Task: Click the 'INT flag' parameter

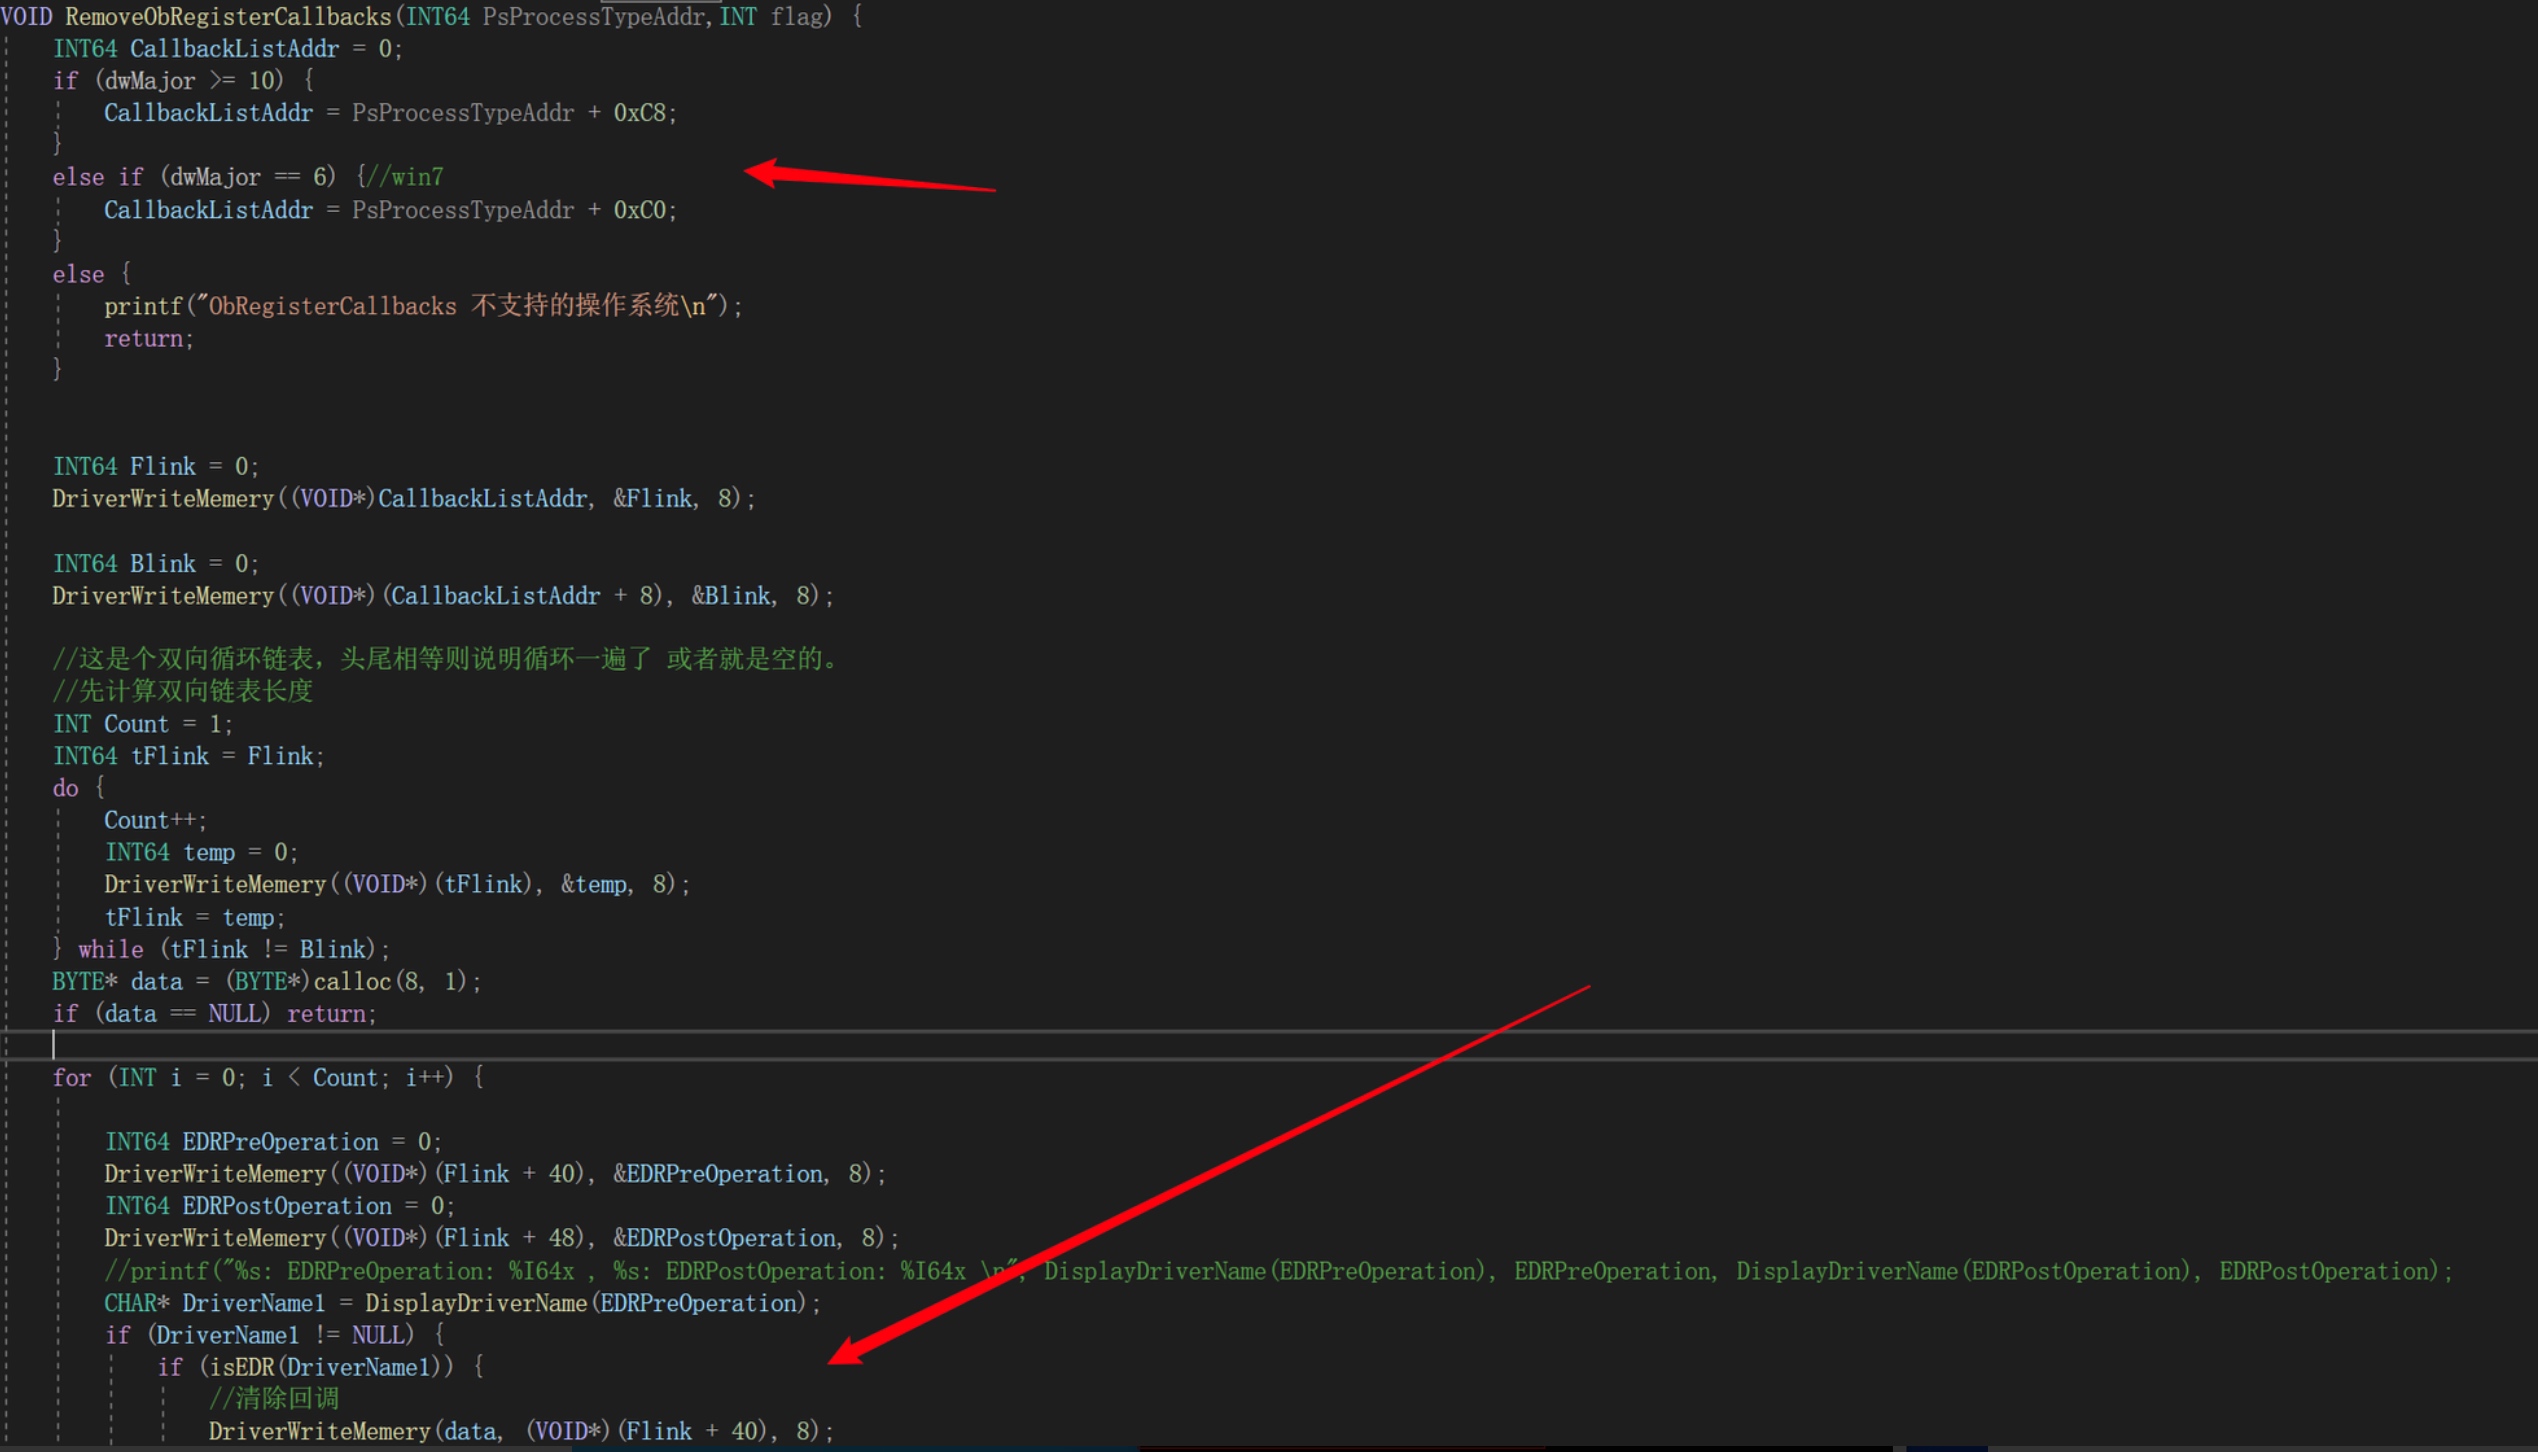Action: 774,17
